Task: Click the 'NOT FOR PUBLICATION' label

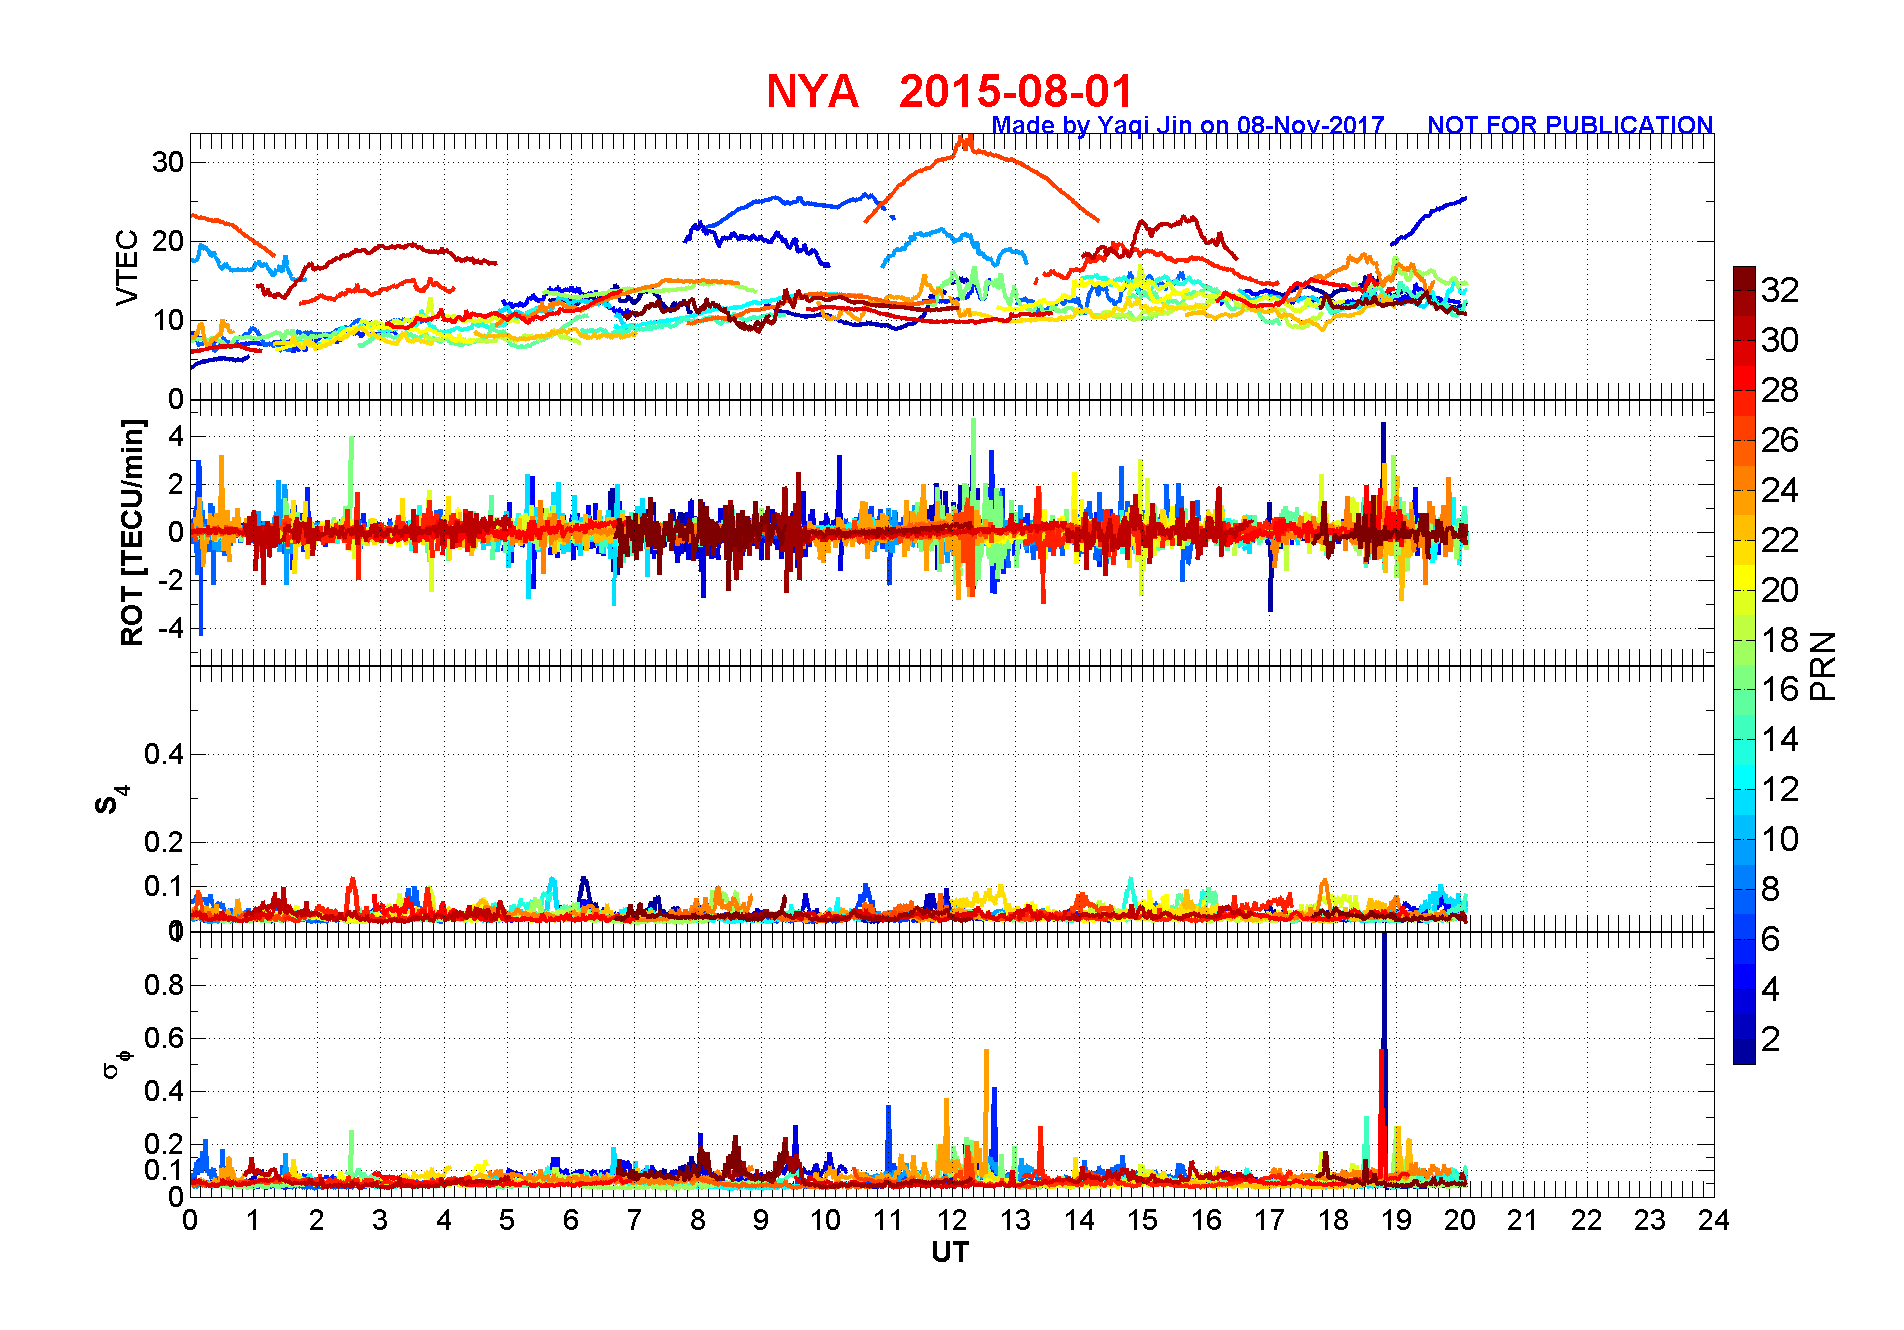Action: (1570, 125)
